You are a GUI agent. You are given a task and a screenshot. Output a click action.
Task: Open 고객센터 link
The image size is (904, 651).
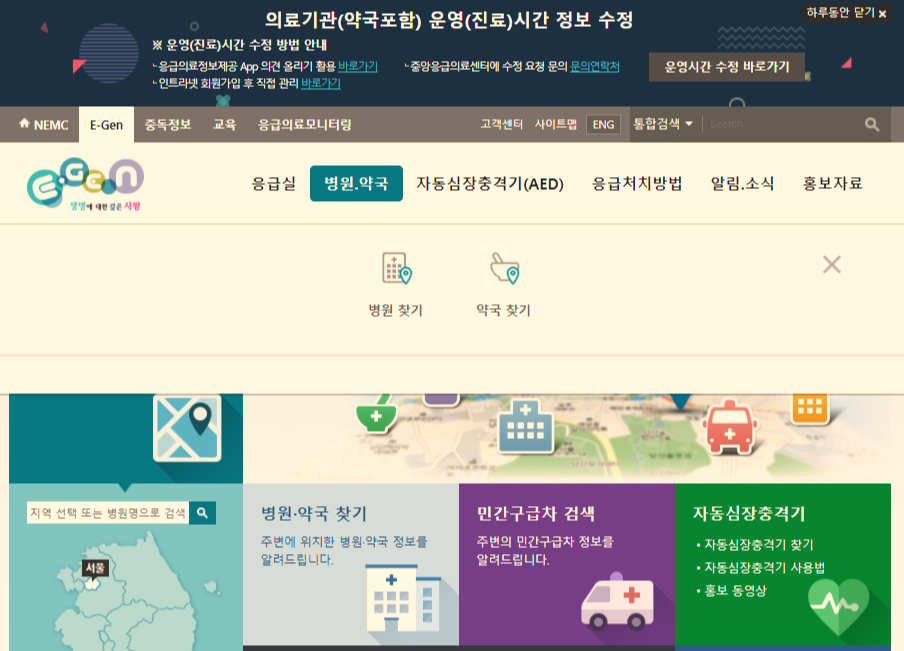tap(502, 124)
